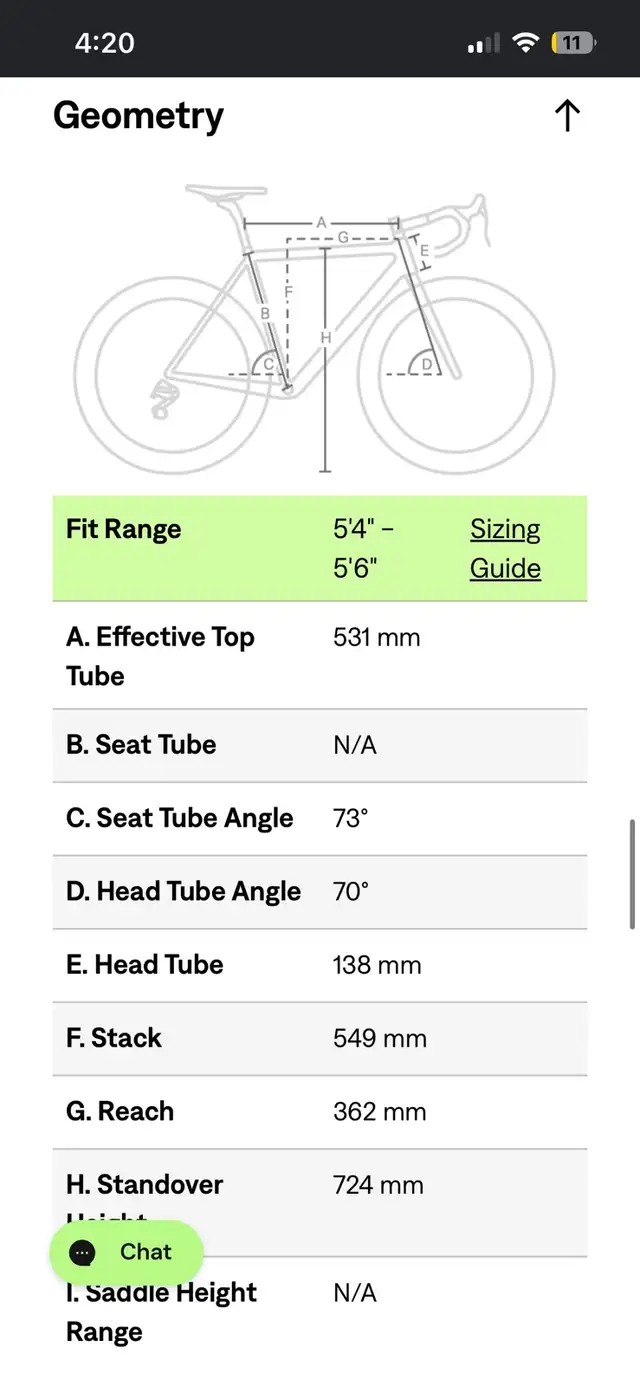Select the Head Tube Angle row

click(x=320, y=892)
